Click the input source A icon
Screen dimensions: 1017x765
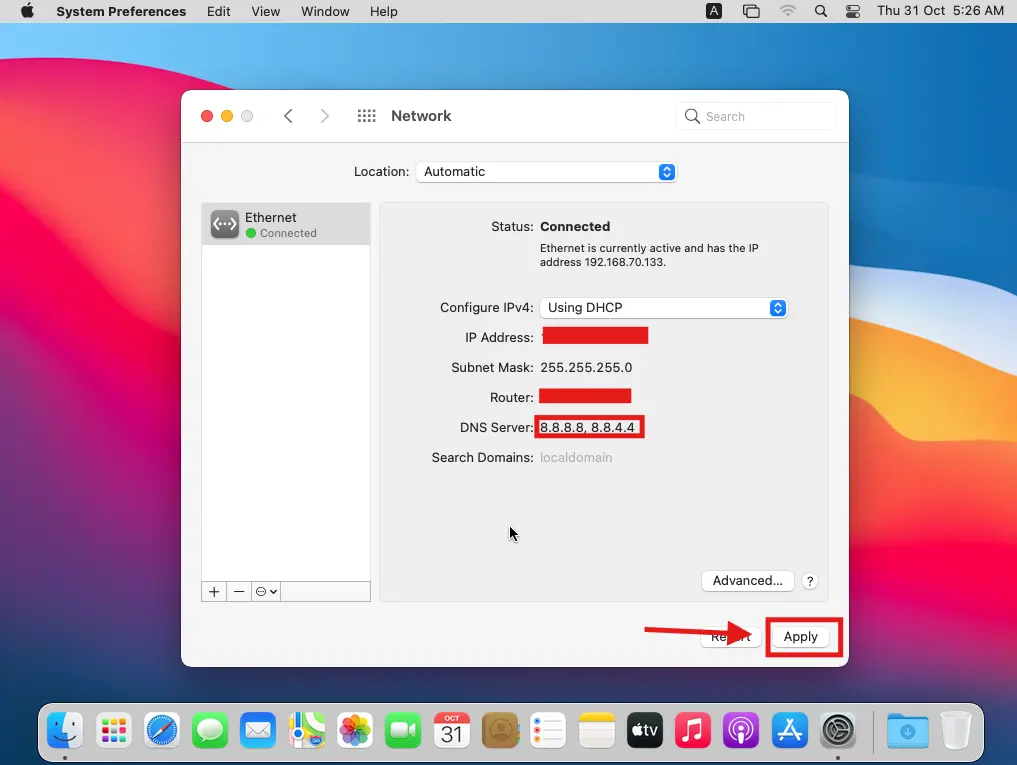click(x=713, y=11)
